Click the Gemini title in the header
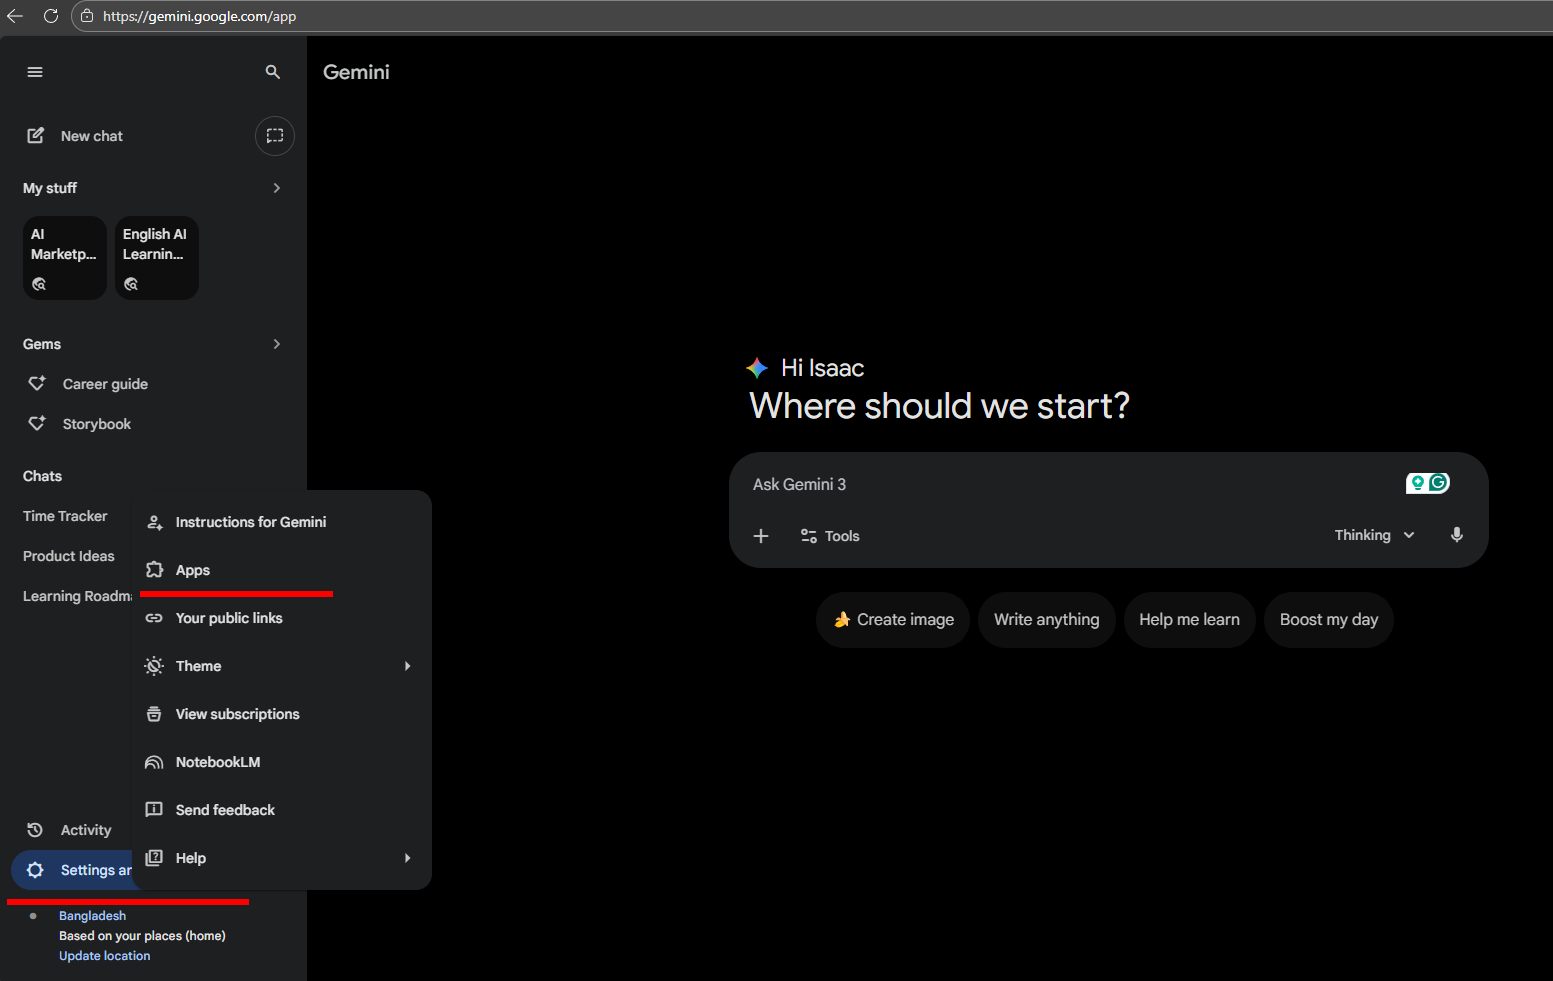 [x=356, y=72]
